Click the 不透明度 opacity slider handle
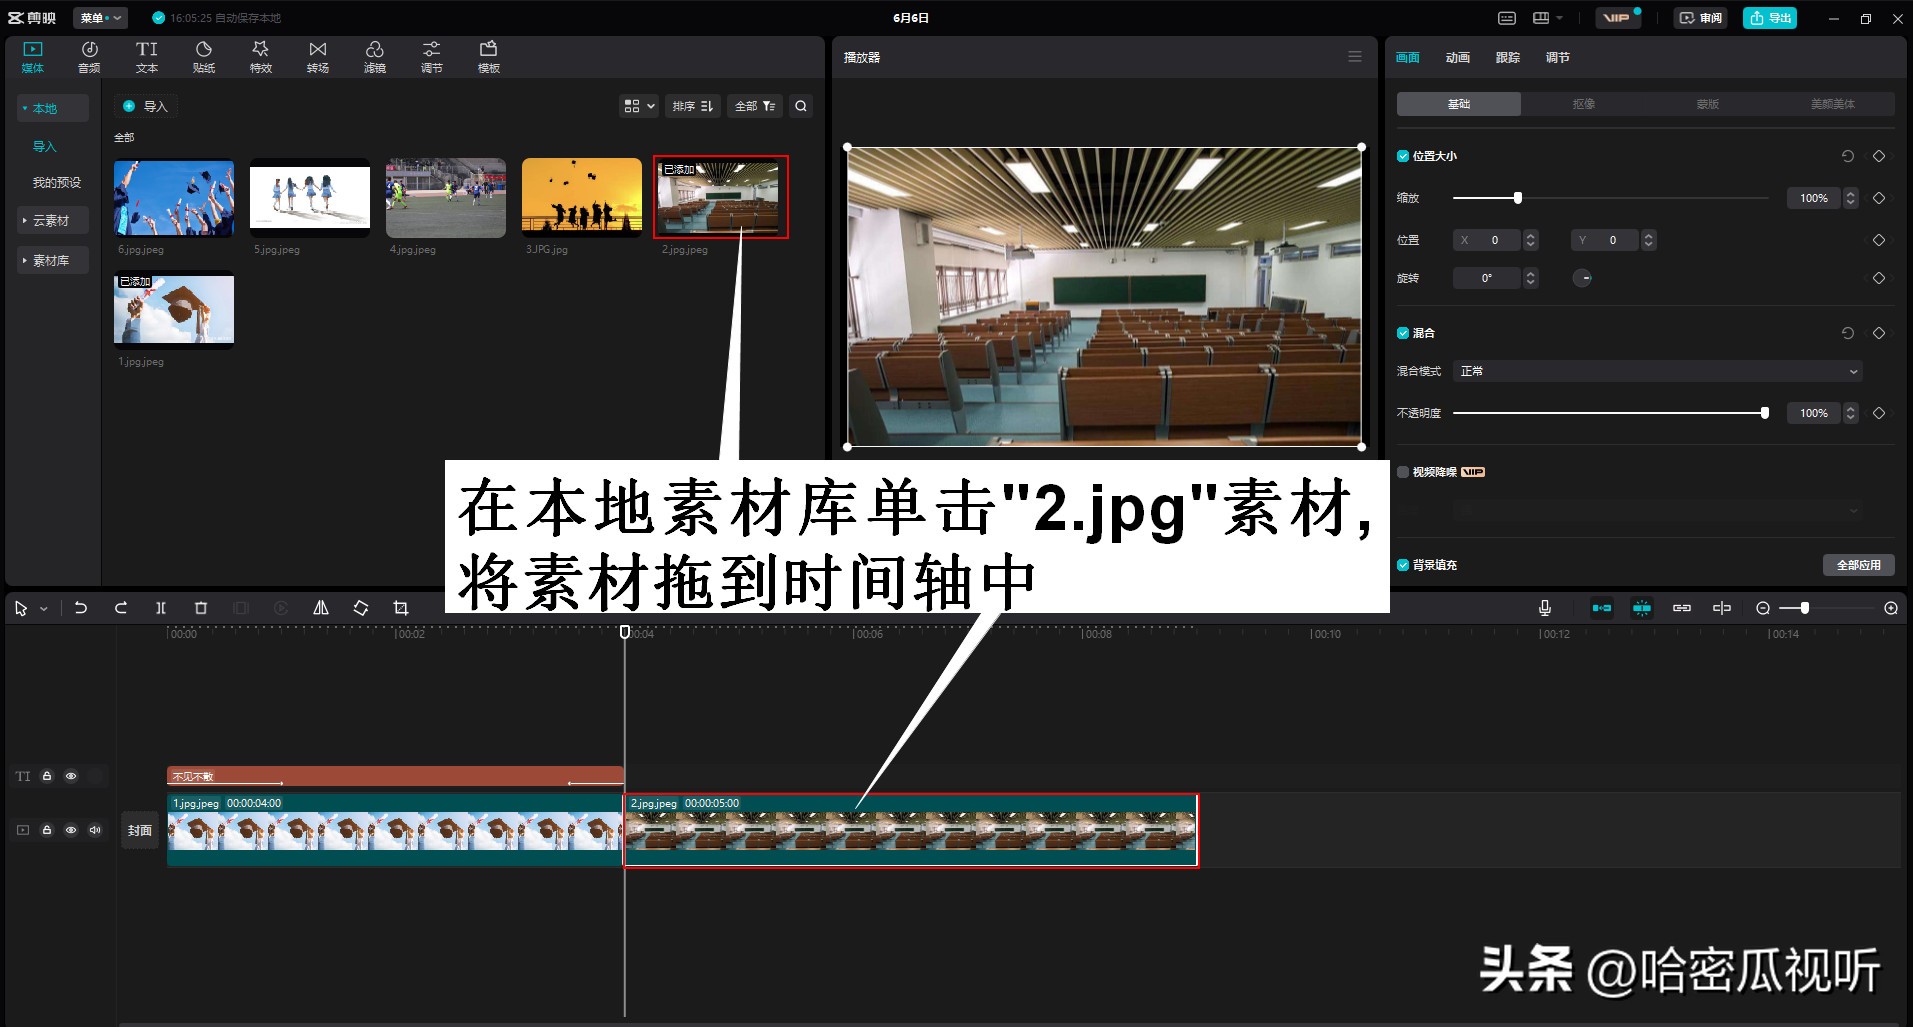This screenshot has width=1913, height=1027. (x=1764, y=412)
